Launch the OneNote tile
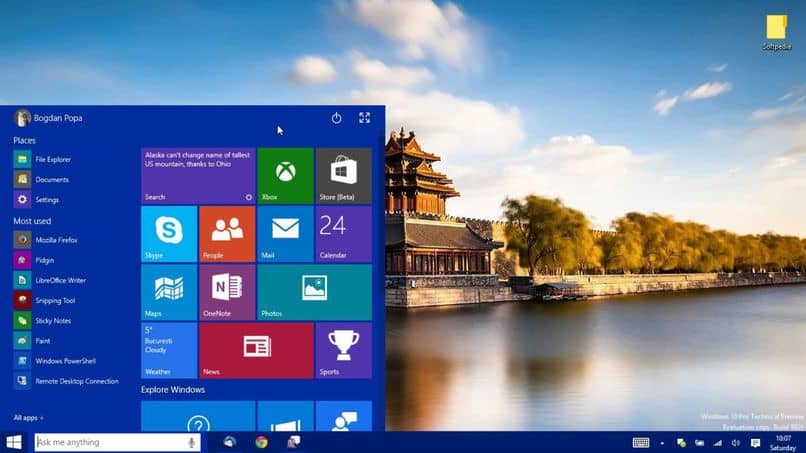This screenshot has height=453, width=806. [x=227, y=292]
